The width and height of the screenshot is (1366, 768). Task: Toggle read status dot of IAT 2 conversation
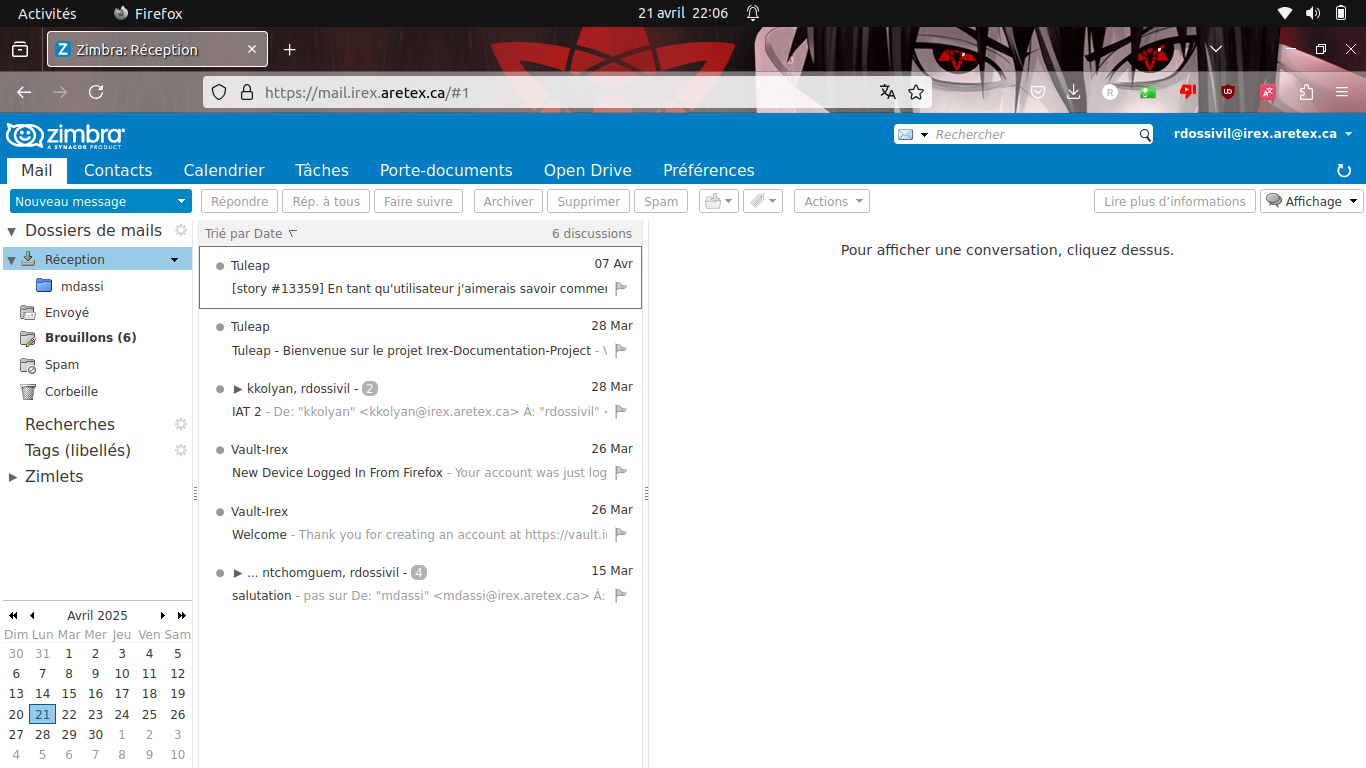(x=220, y=388)
